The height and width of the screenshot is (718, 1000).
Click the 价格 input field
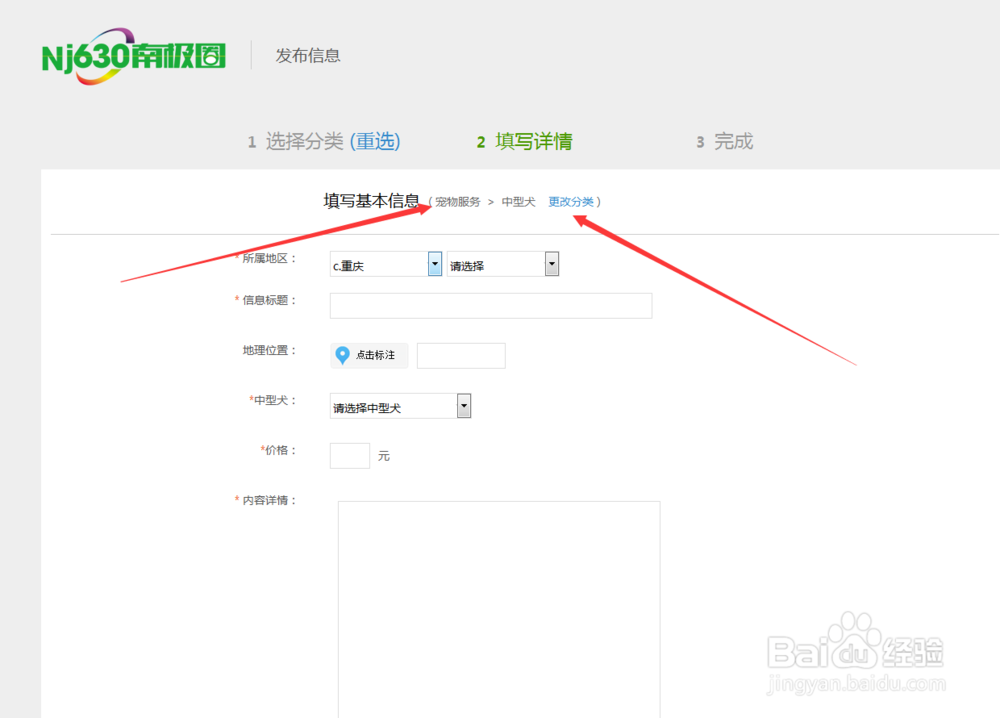[x=349, y=455]
